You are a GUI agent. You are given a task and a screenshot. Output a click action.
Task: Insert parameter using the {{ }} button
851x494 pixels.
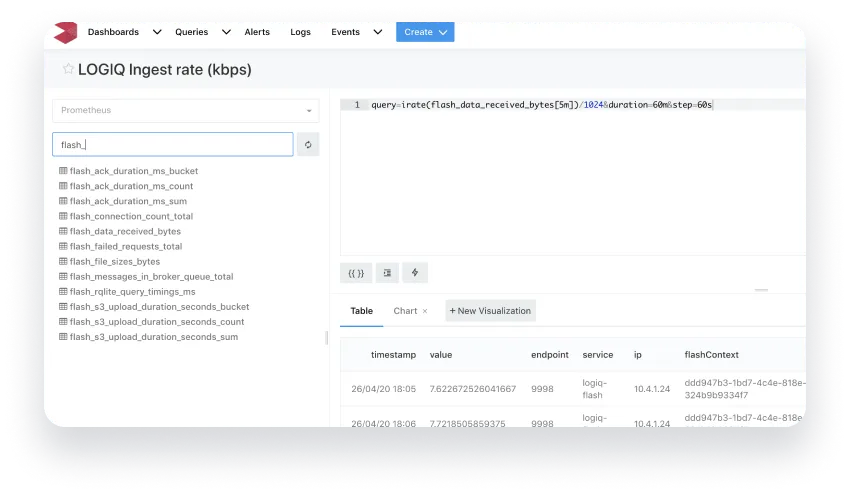tap(356, 273)
